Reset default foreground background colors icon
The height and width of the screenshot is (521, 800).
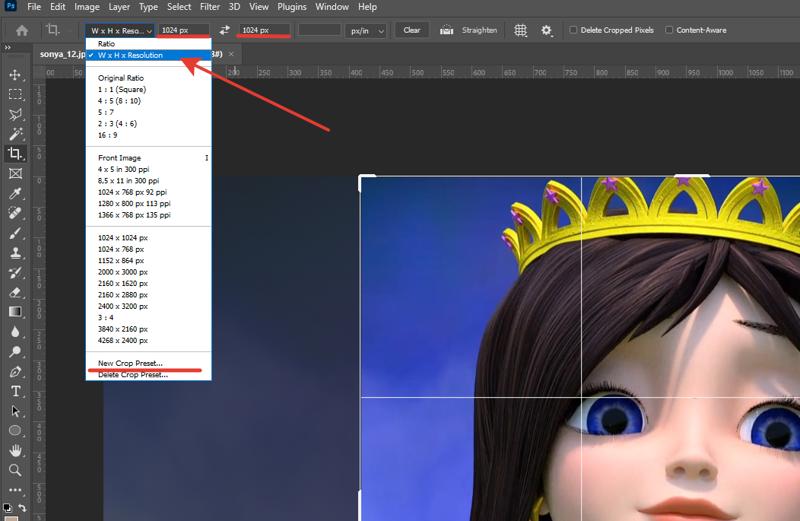pos(7,507)
